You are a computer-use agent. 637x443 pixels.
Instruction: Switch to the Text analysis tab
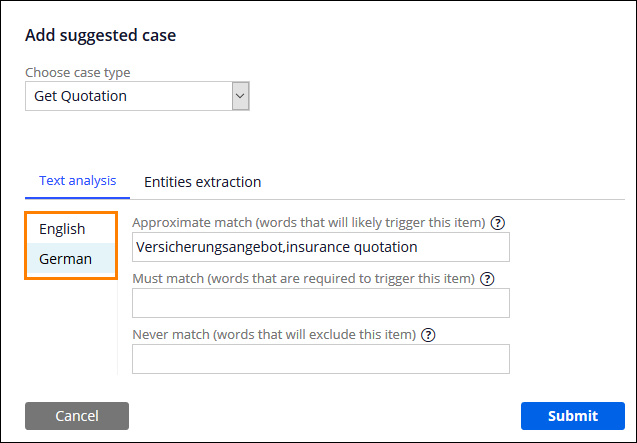click(x=78, y=181)
